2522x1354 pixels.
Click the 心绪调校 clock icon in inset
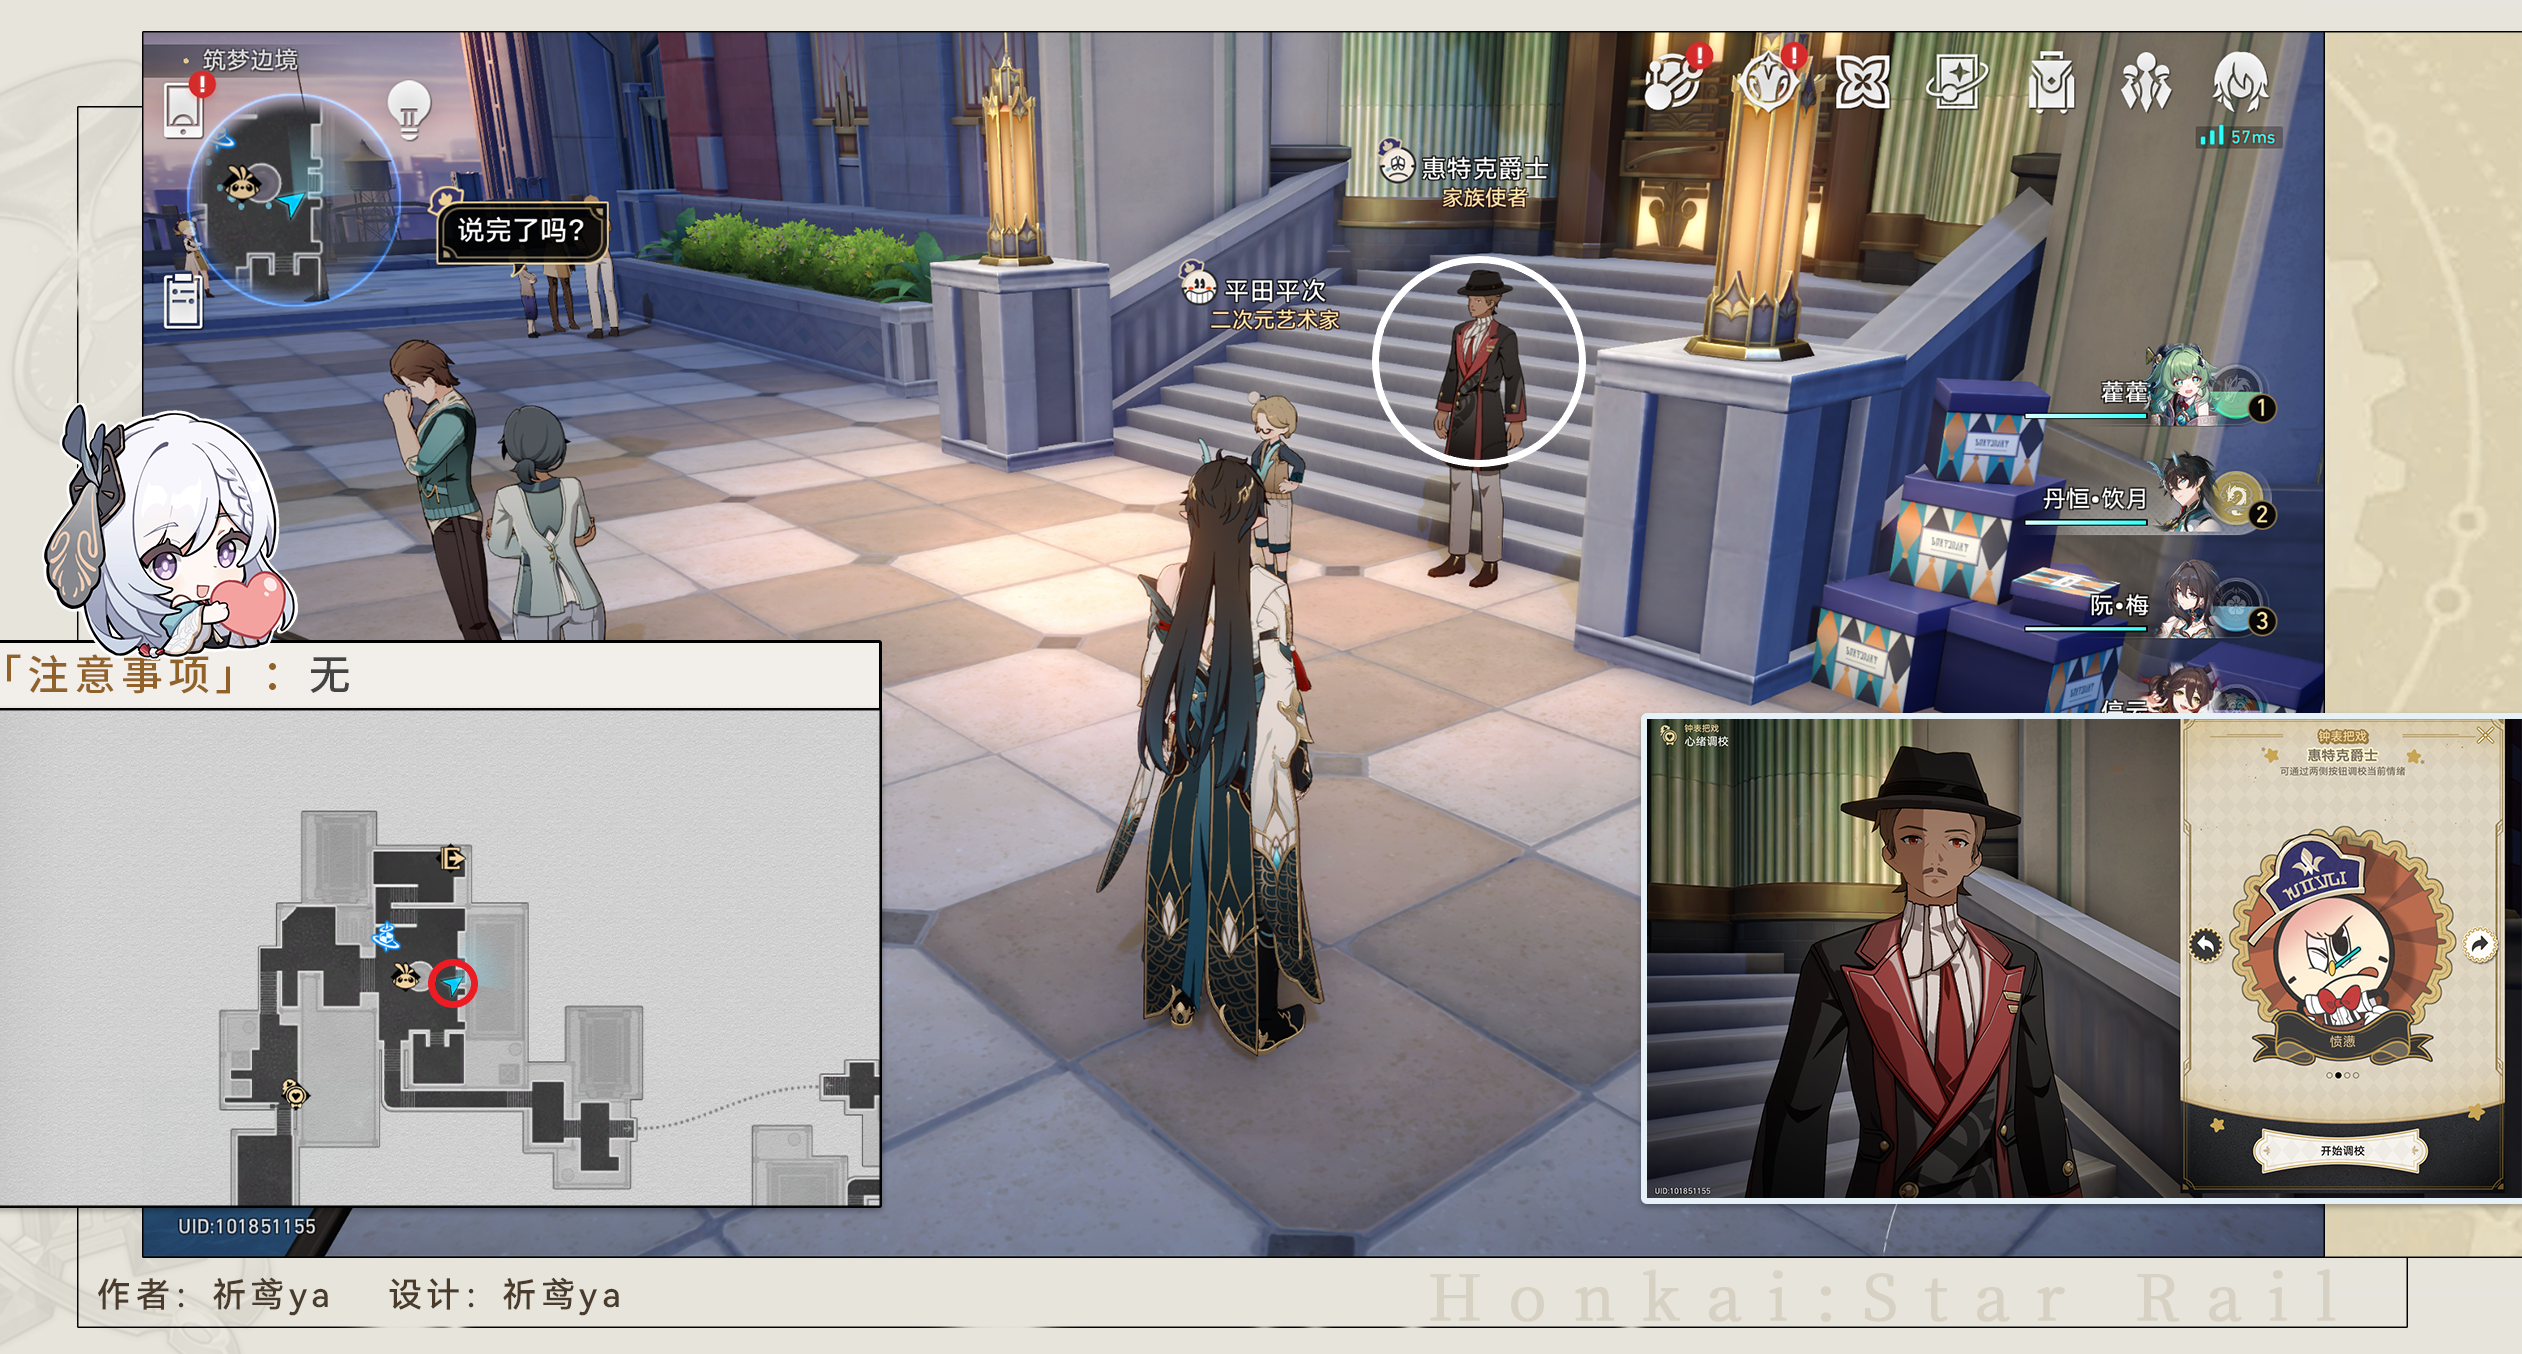pos(1668,735)
